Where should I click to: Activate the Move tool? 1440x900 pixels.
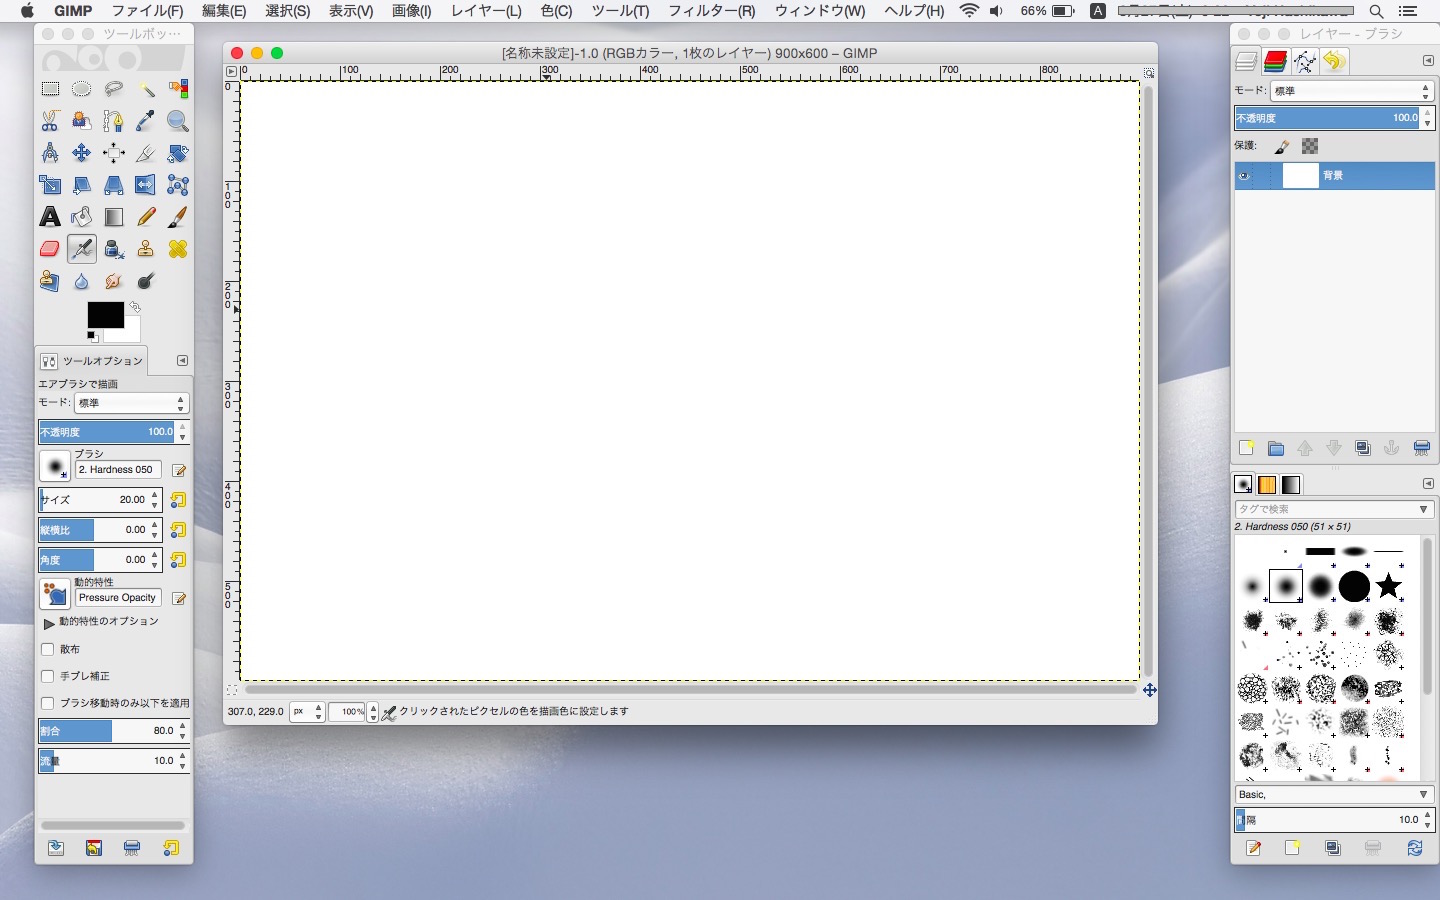pos(82,153)
